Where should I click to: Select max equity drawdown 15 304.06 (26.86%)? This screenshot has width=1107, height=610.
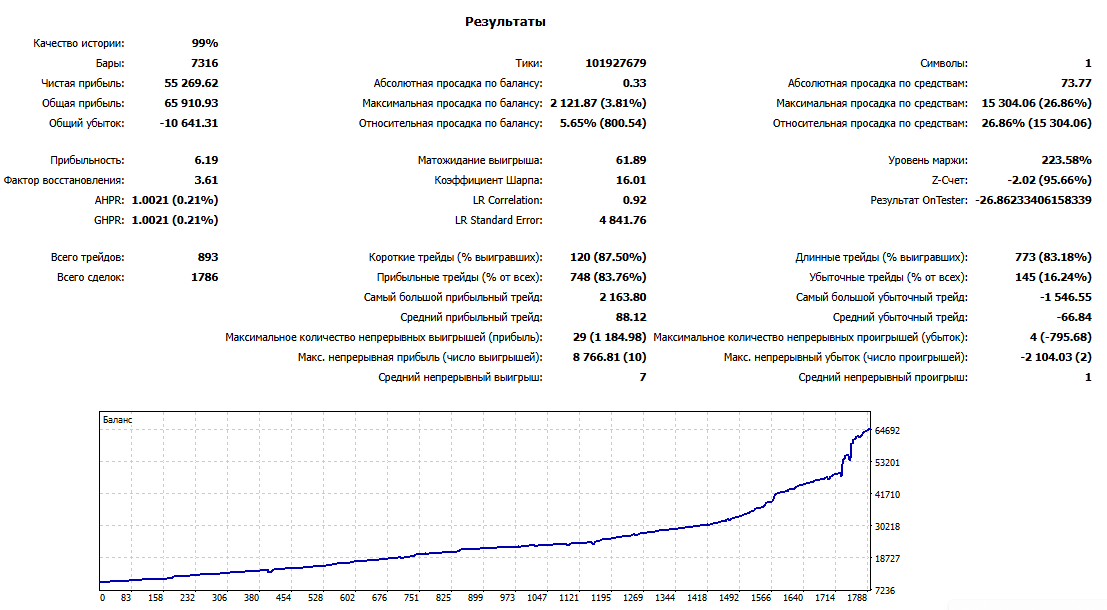tap(1036, 103)
